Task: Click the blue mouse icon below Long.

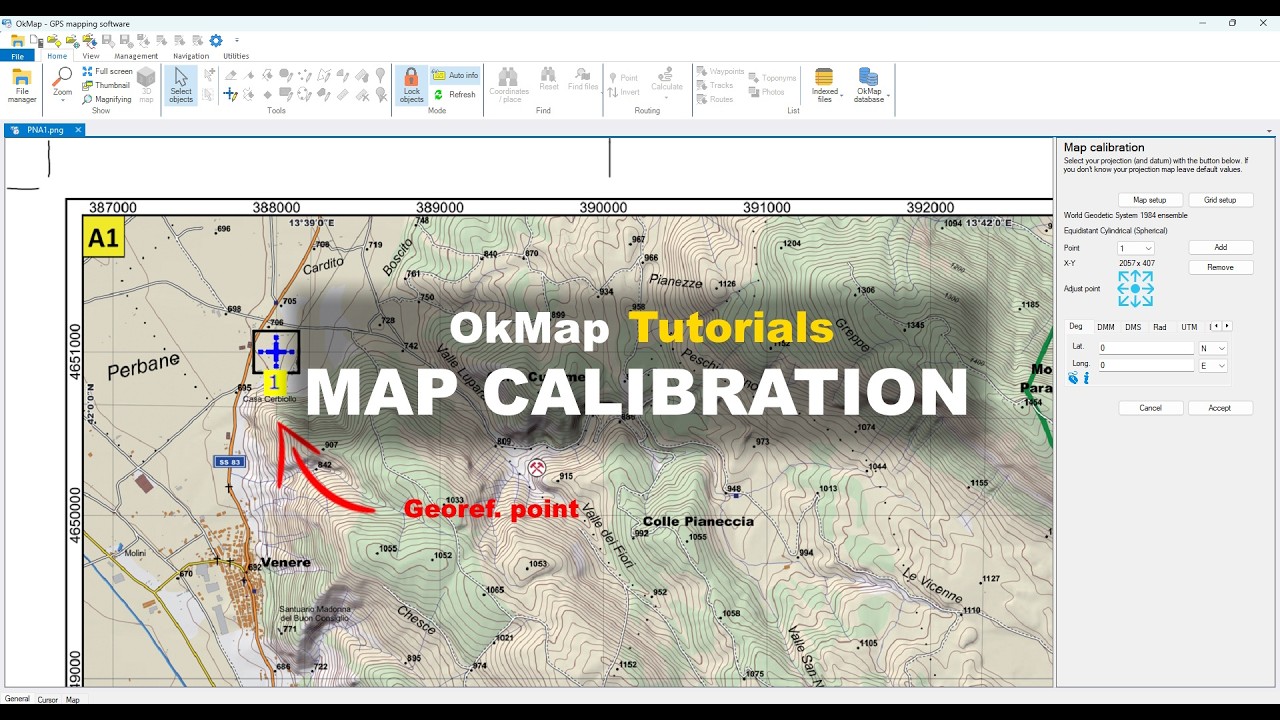Action: click(x=1073, y=378)
